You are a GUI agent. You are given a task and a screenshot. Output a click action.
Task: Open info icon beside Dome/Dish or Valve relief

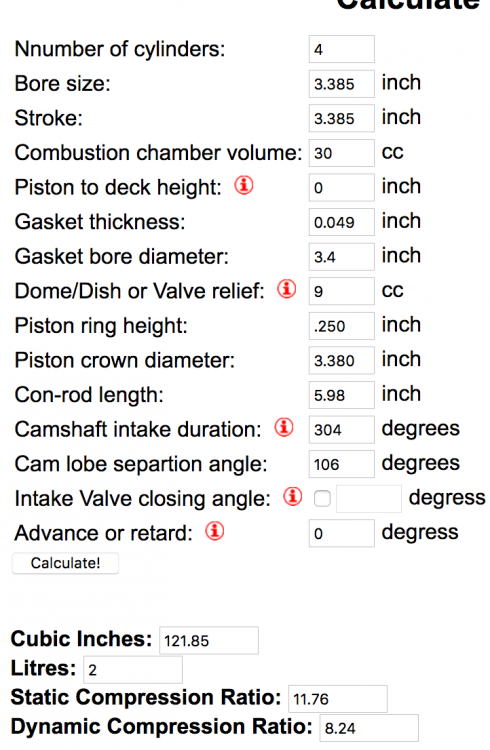click(x=287, y=289)
